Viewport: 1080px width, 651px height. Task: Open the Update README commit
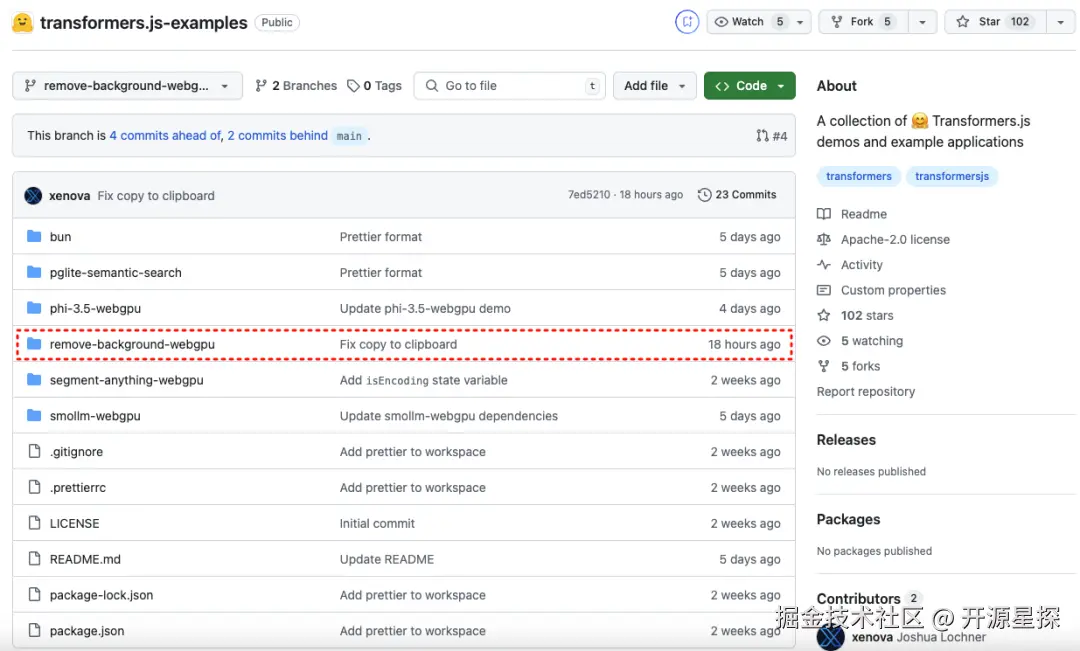pyautogui.click(x=386, y=559)
